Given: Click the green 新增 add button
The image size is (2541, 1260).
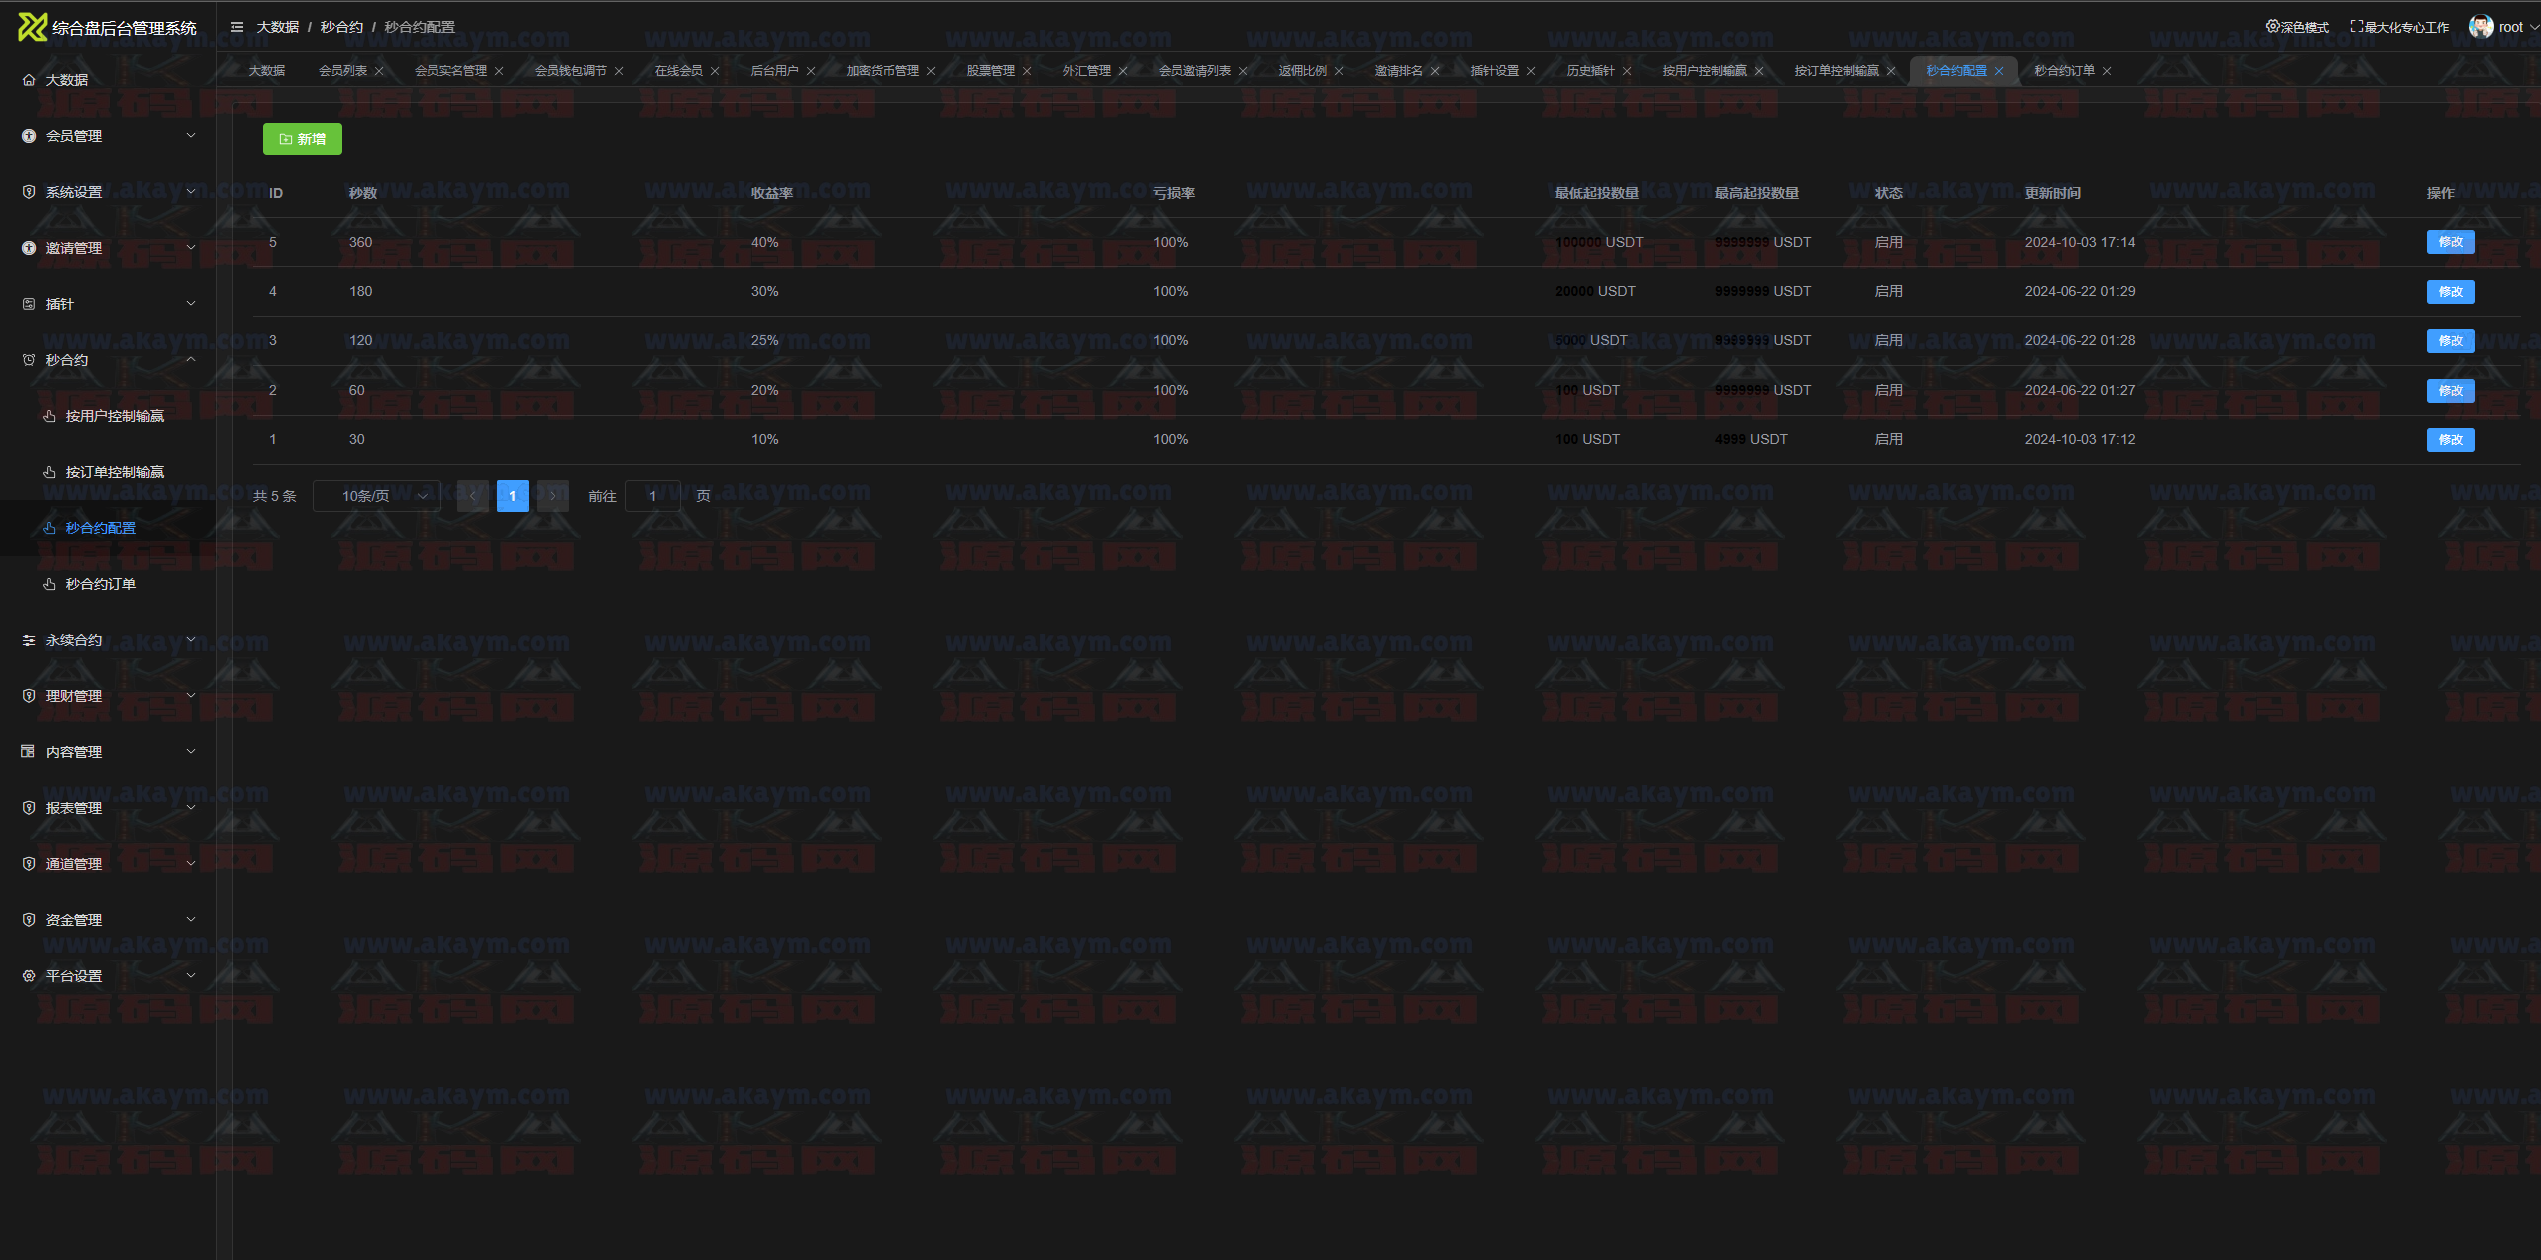Looking at the screenshot, I should pos(302,139).
